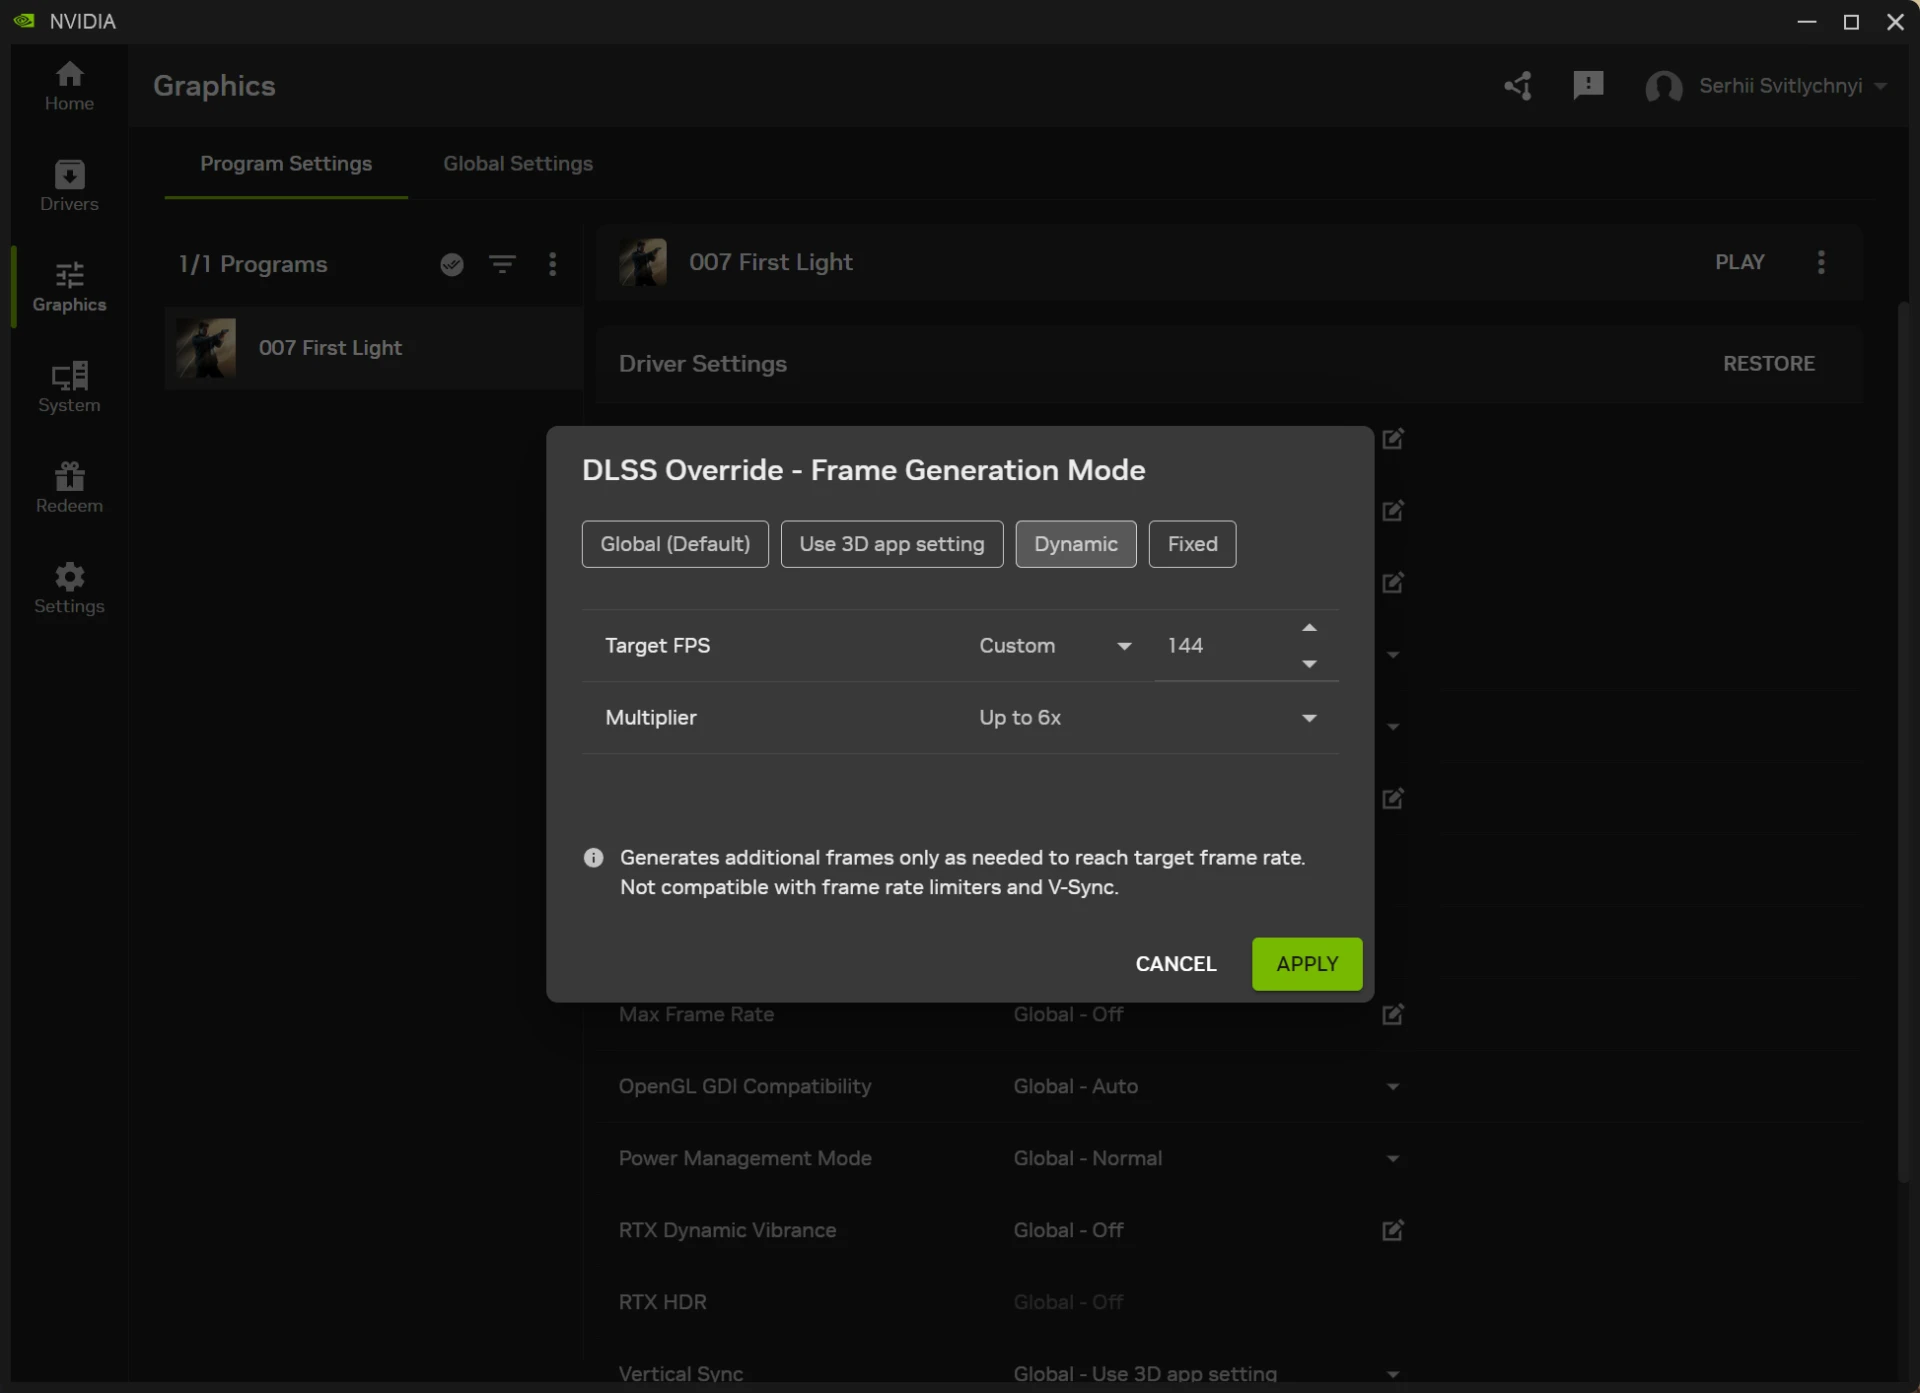
Task: Decrease Target FPS with down arrow
Action: [1309, 664]
